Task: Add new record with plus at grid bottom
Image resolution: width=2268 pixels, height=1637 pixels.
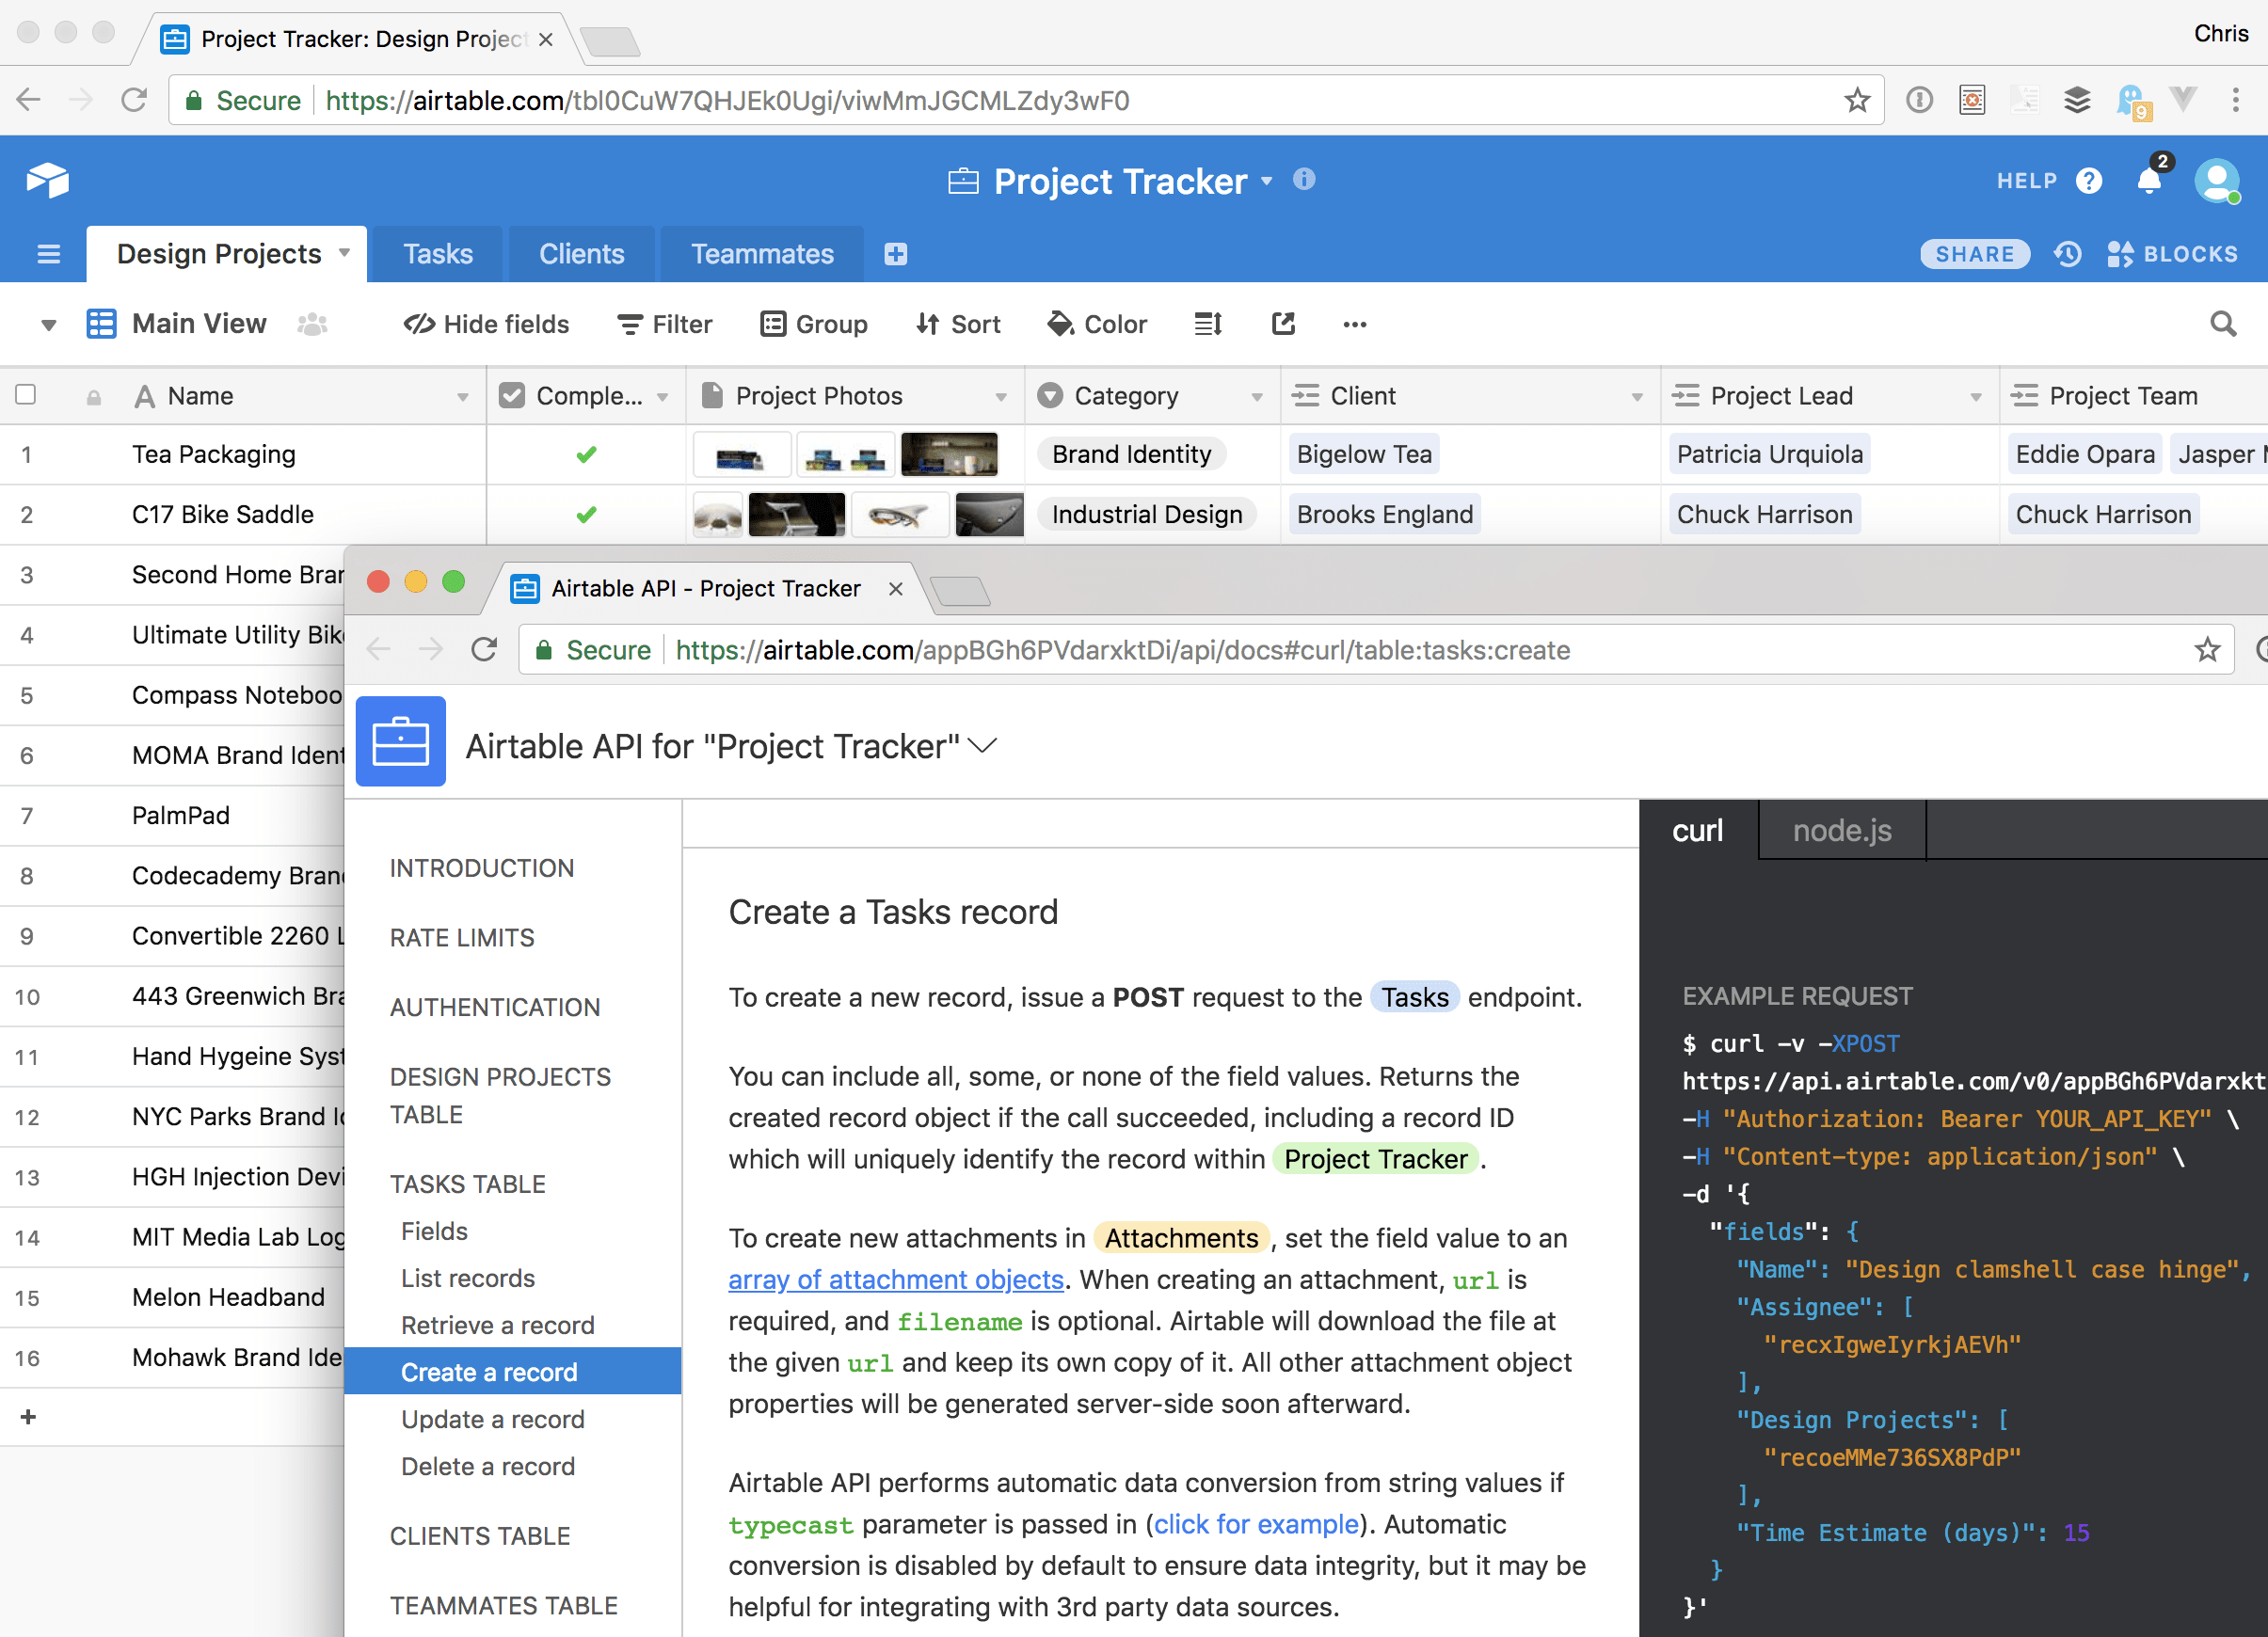Action: pyautogui.click(x=28, y=1417)
